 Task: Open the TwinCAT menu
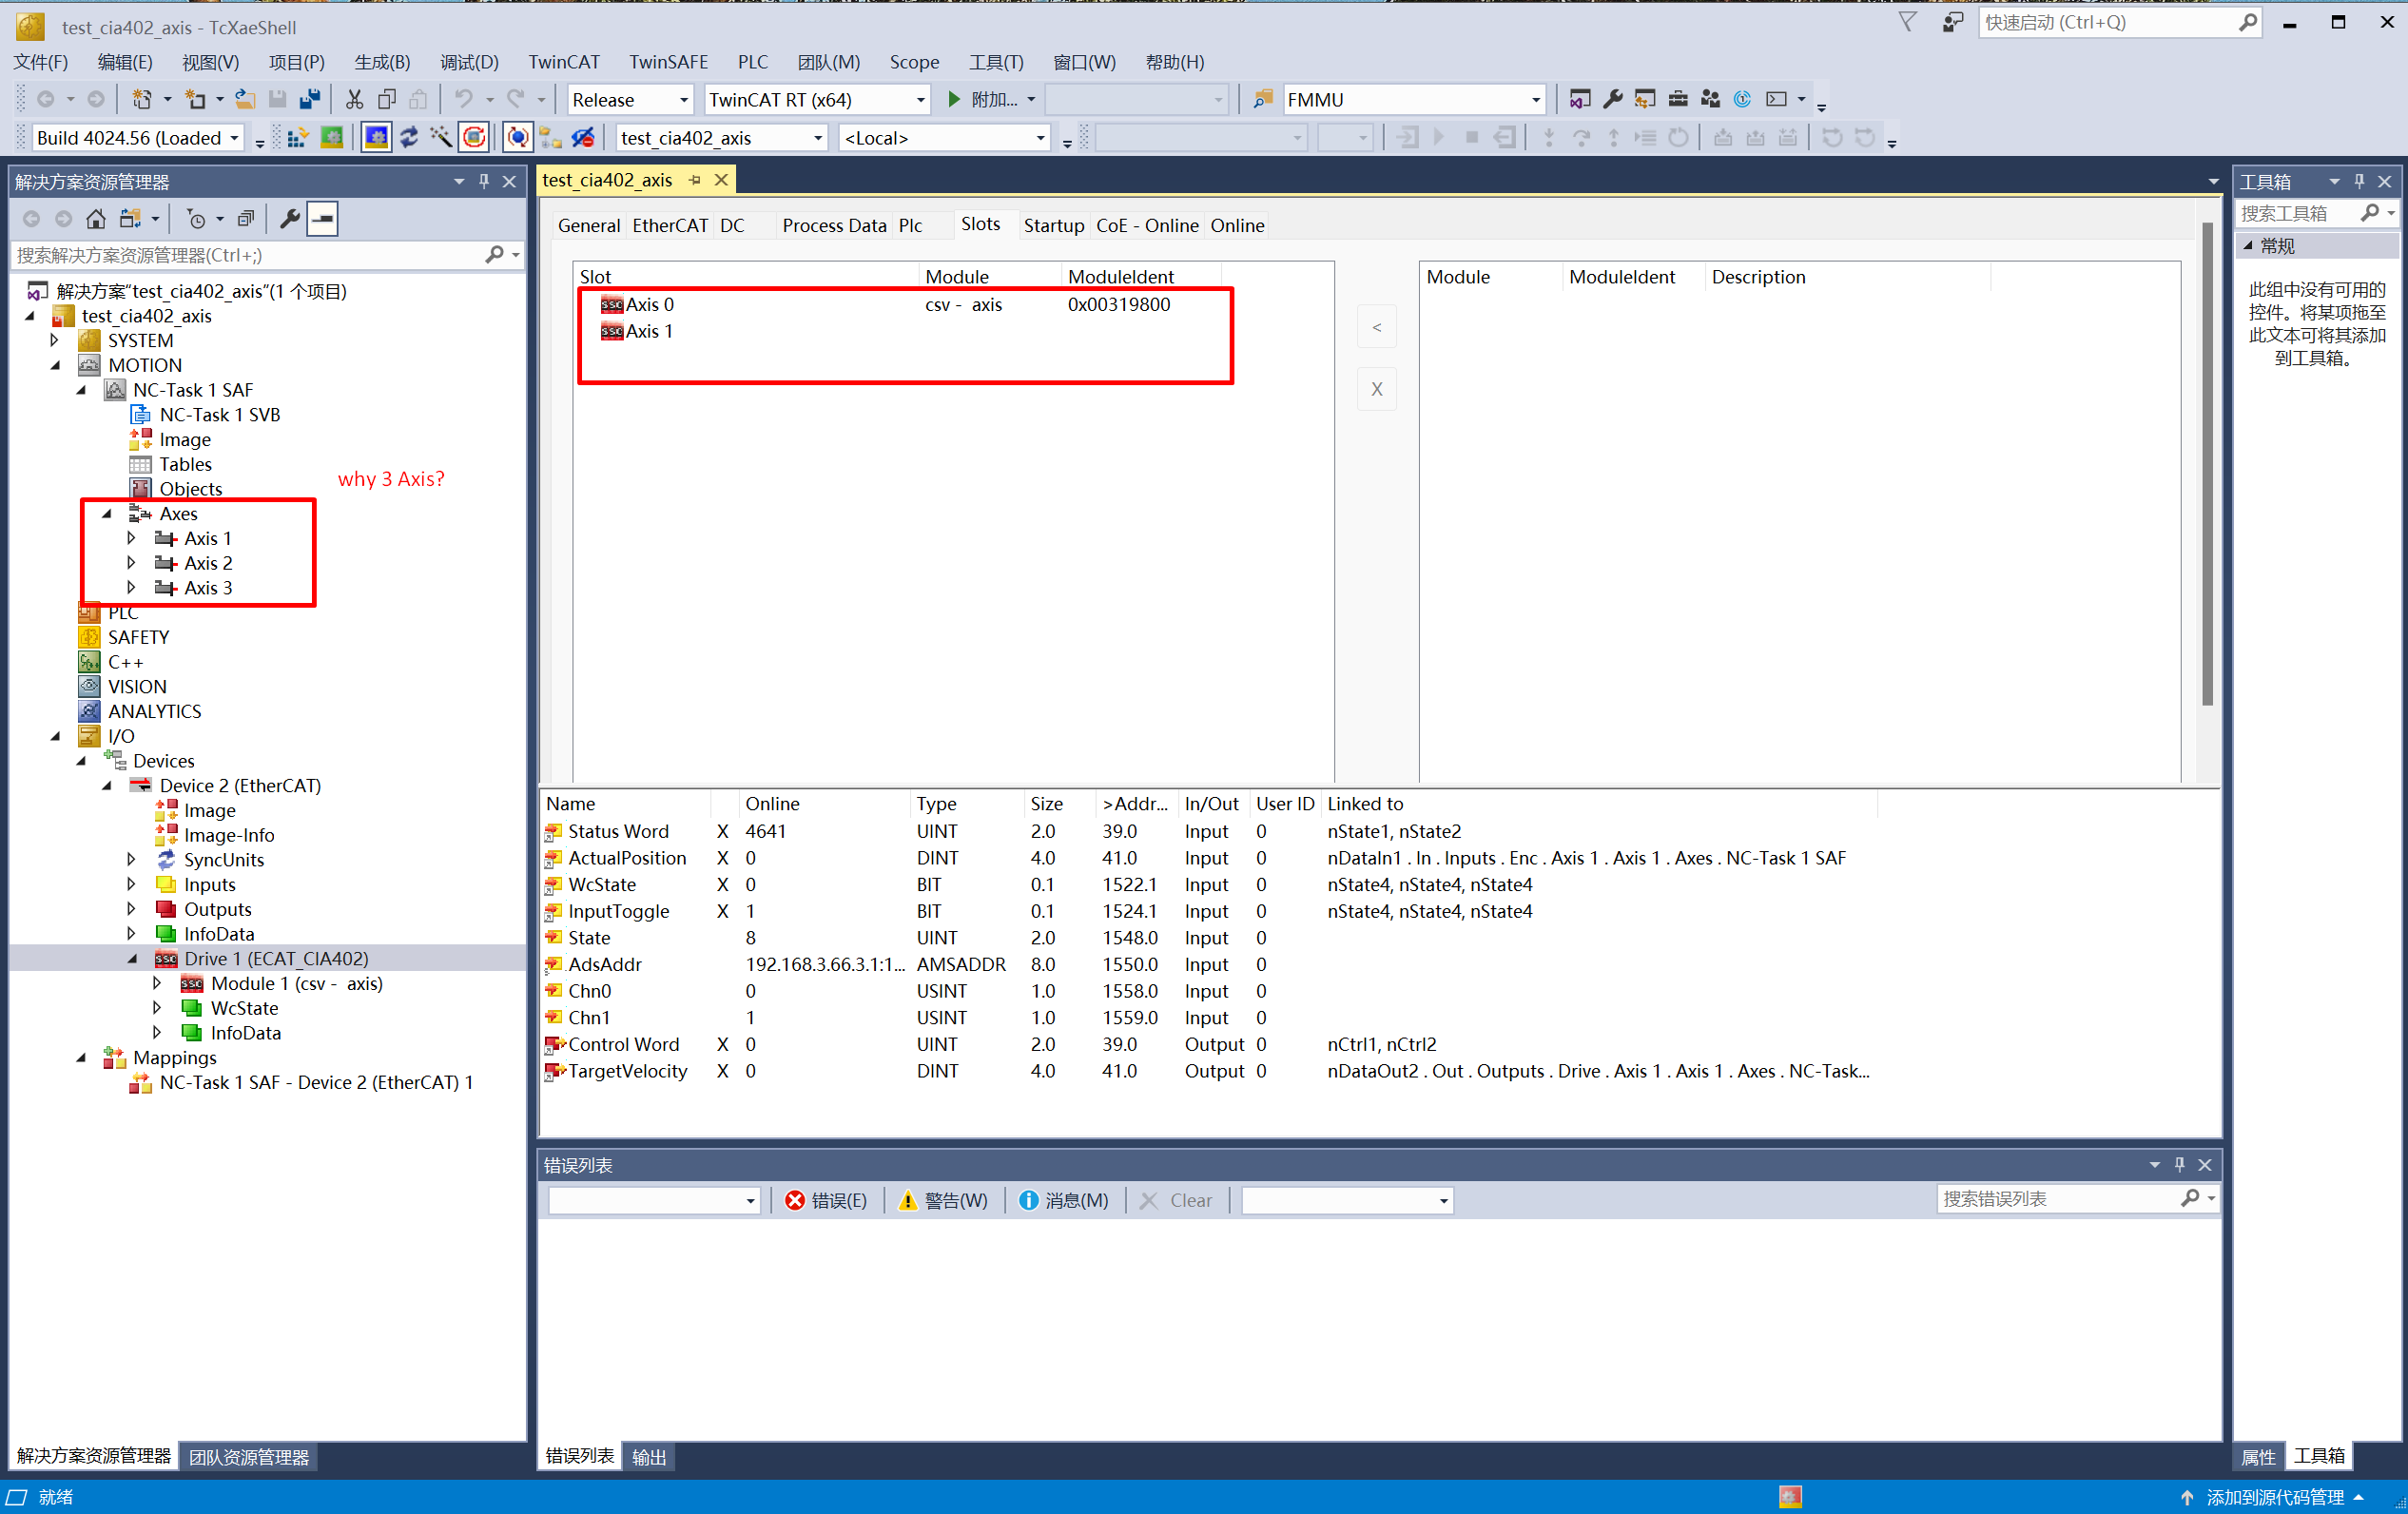coord(563,62)
